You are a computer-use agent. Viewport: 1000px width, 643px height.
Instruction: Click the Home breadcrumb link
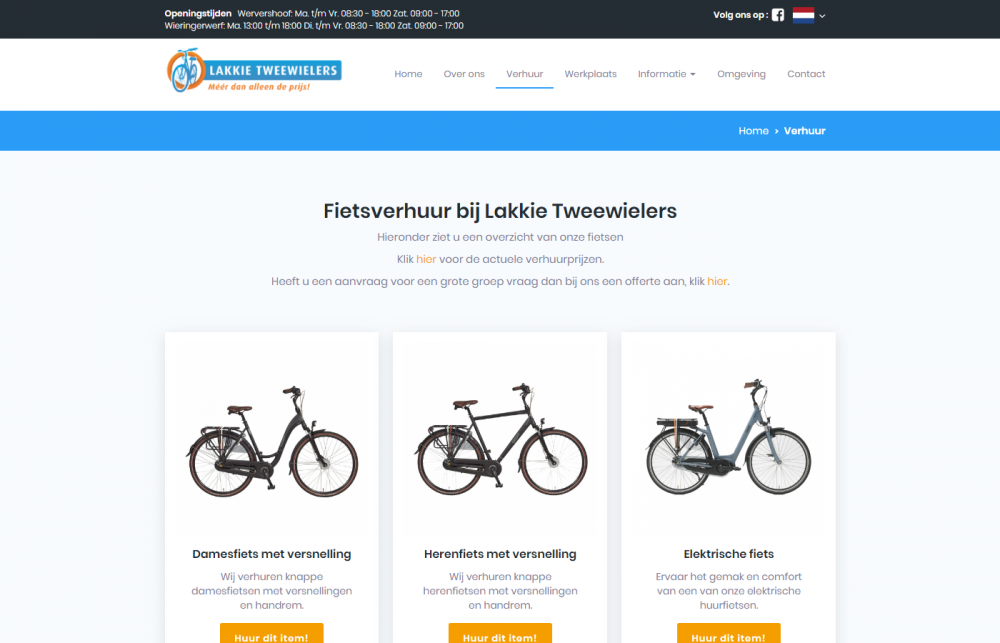point(753,131)
